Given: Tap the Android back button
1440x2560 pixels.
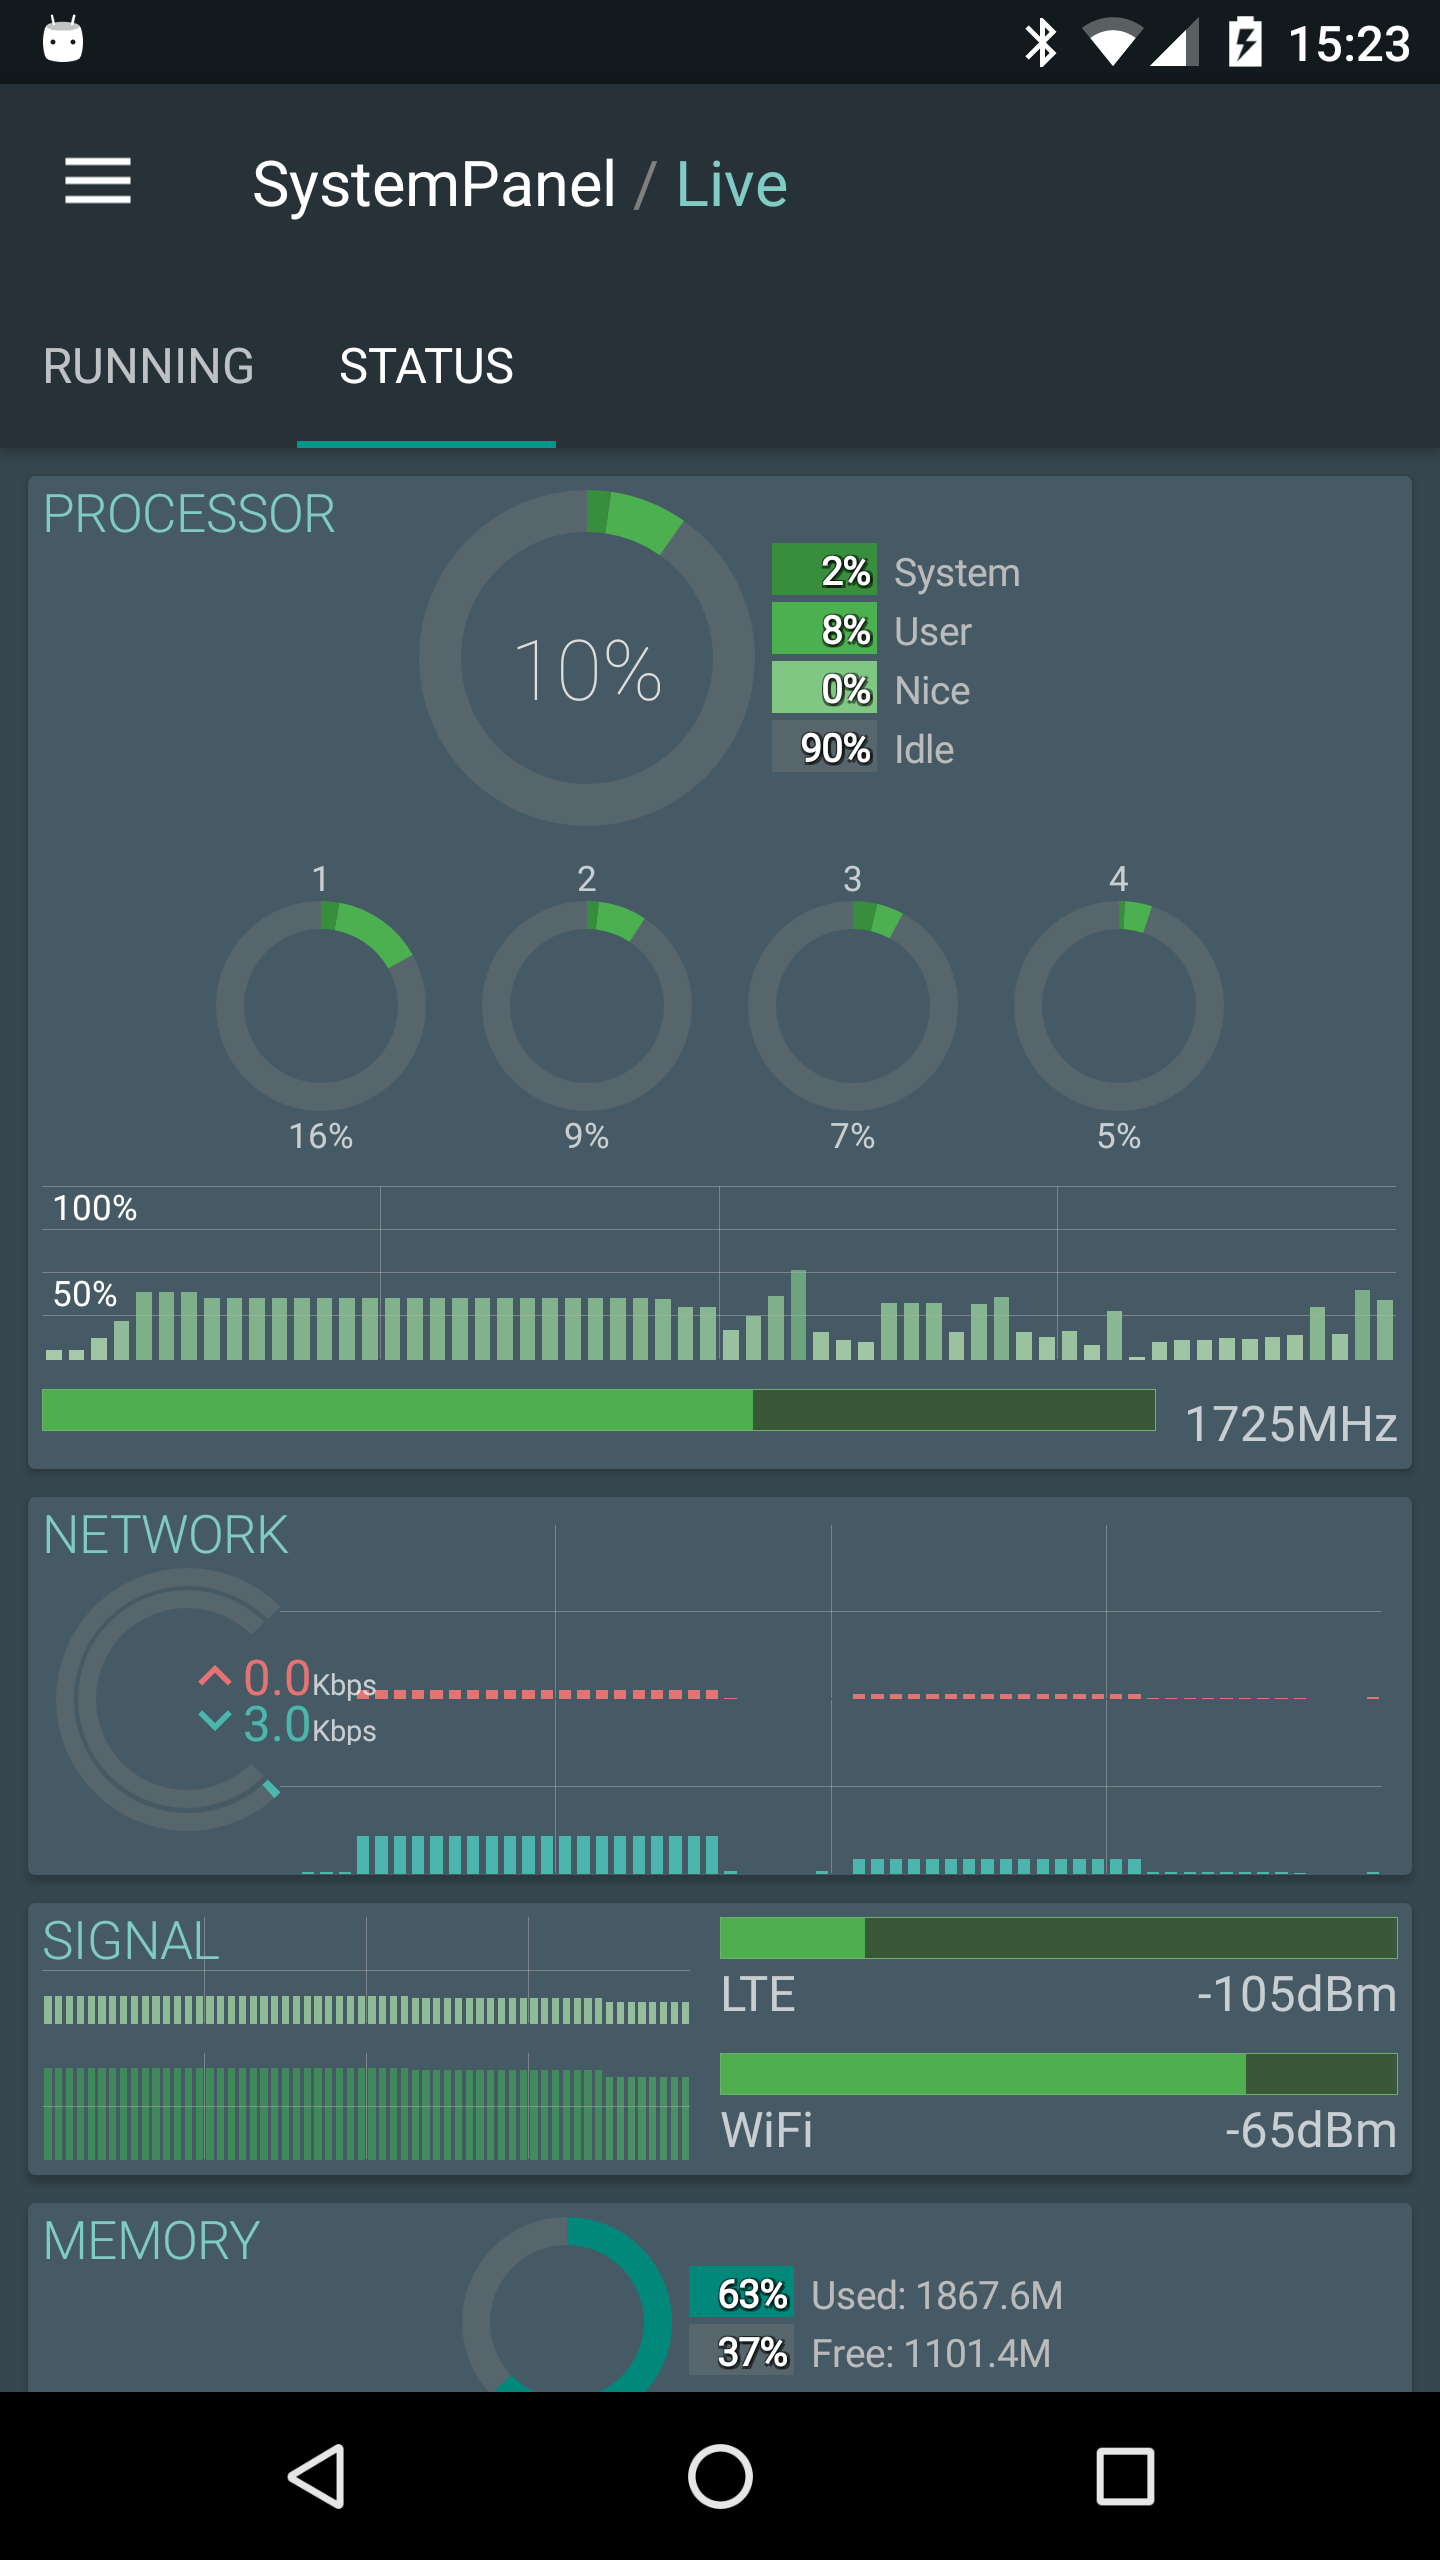Looking at the screenshot, I should point(317,2476).
